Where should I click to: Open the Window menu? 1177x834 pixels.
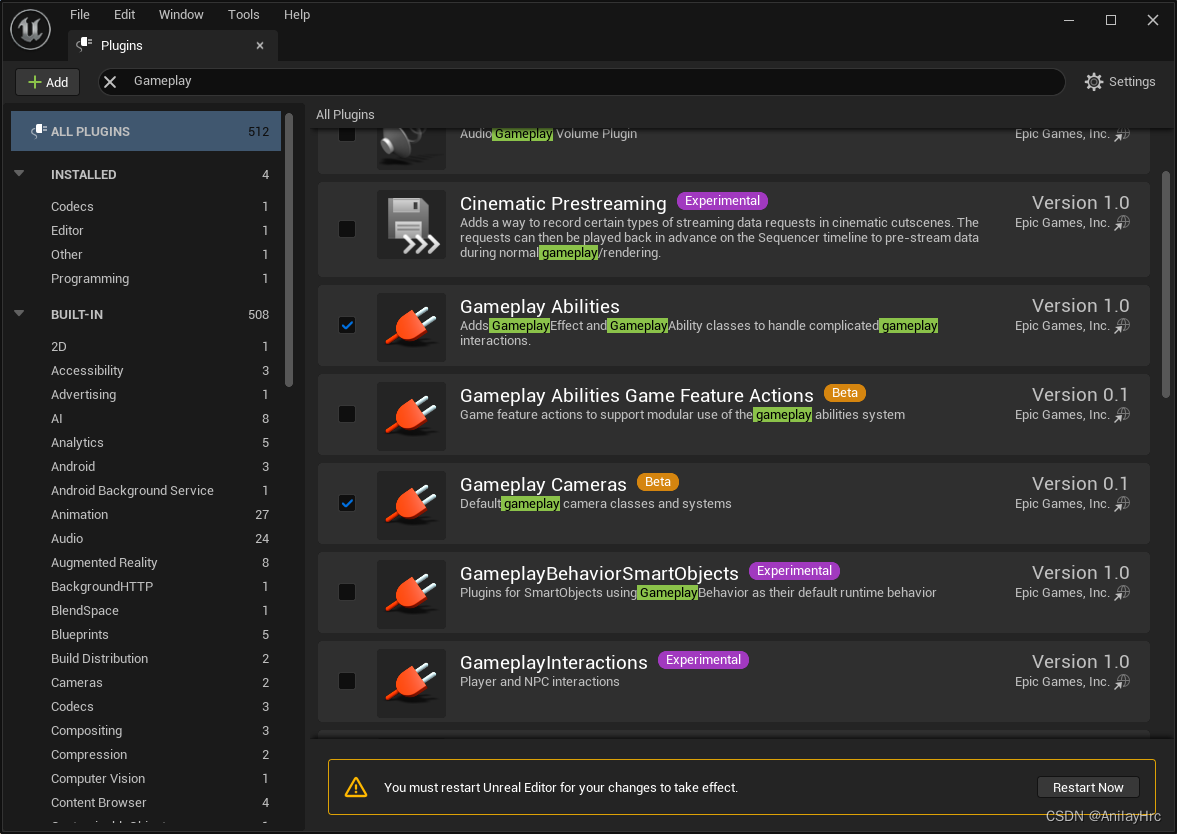(181, 14)
